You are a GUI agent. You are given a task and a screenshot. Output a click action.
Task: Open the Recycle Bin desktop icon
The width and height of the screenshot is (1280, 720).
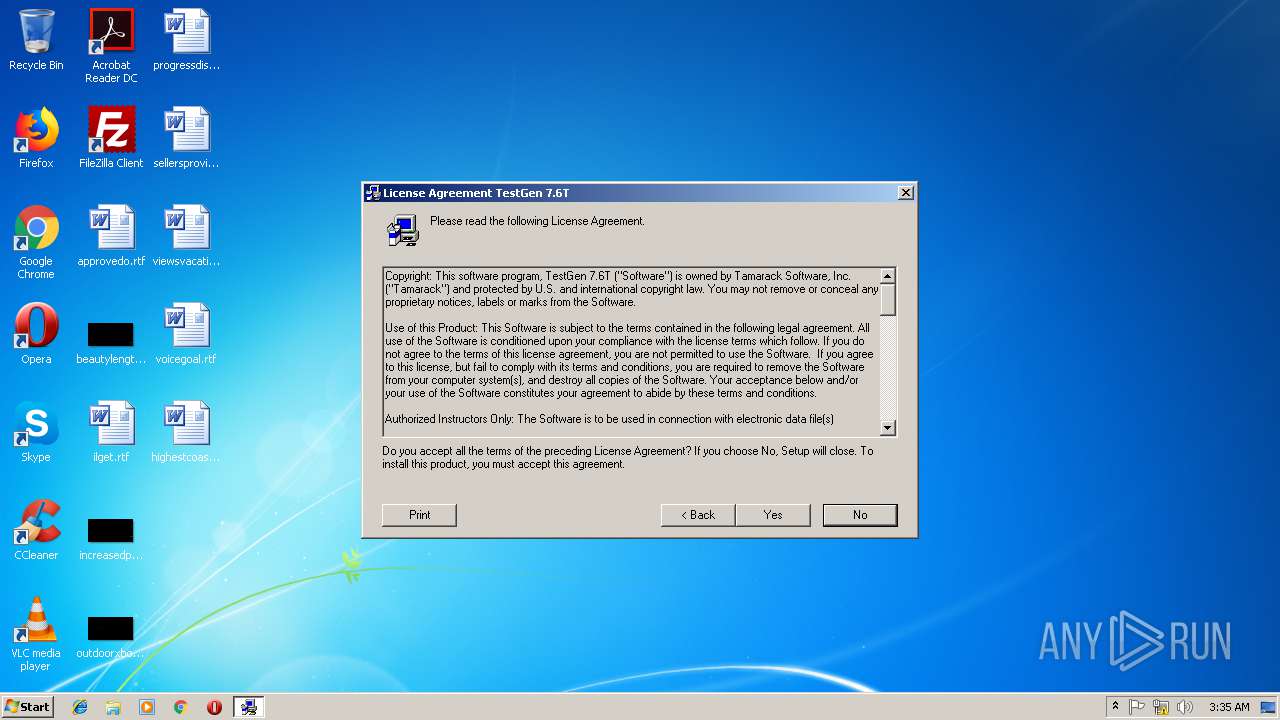[x=36, y=40]
